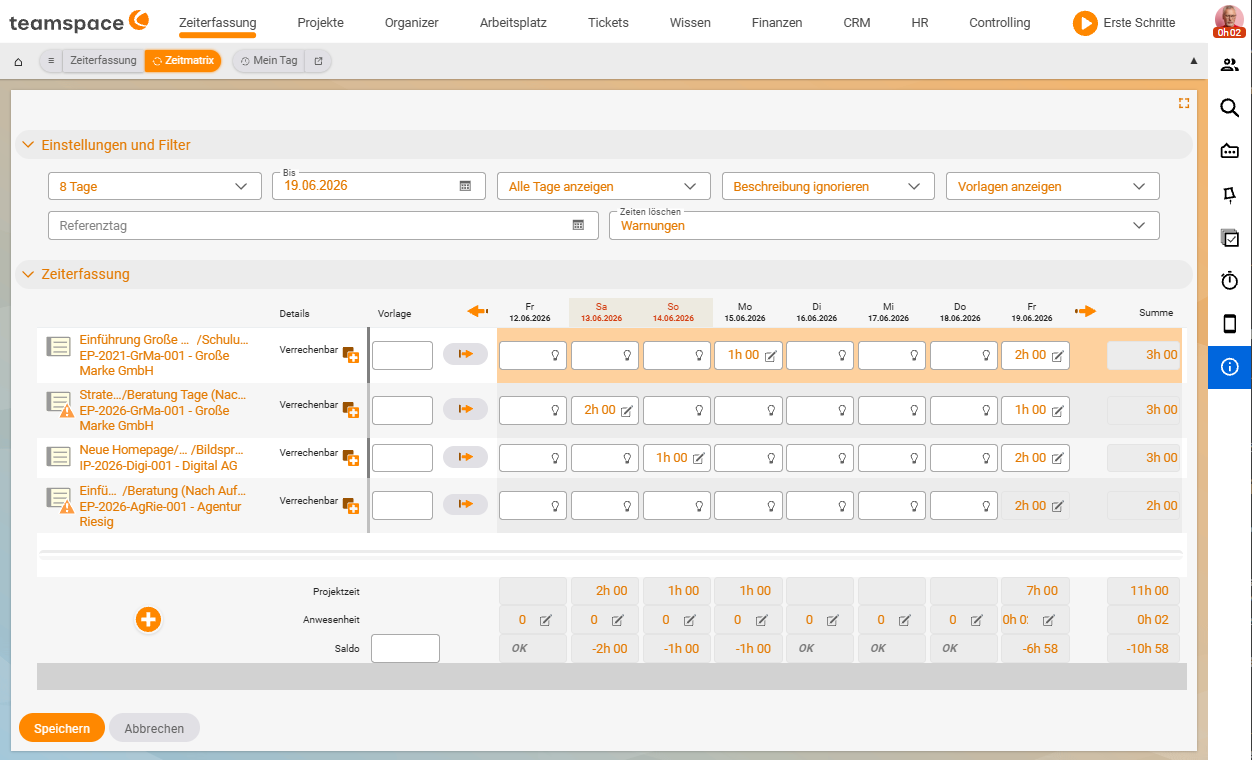Go to previous days with left orange arrow

[x=478, y=312]
